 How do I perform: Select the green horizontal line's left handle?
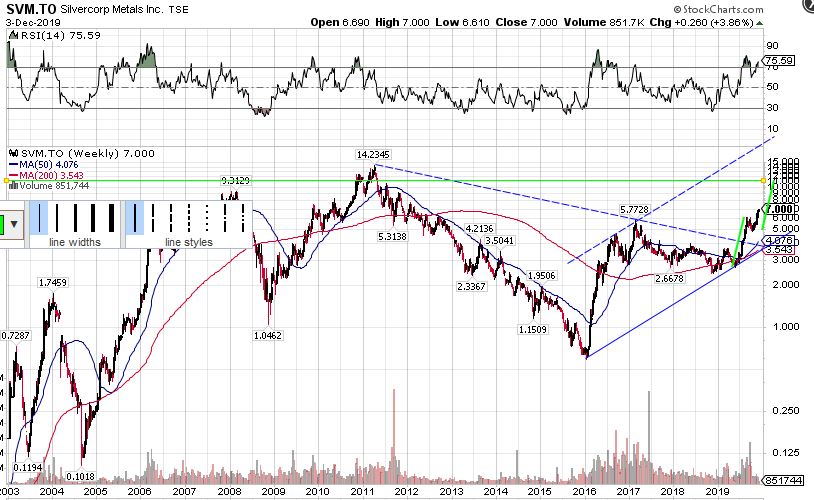[6, 180]
